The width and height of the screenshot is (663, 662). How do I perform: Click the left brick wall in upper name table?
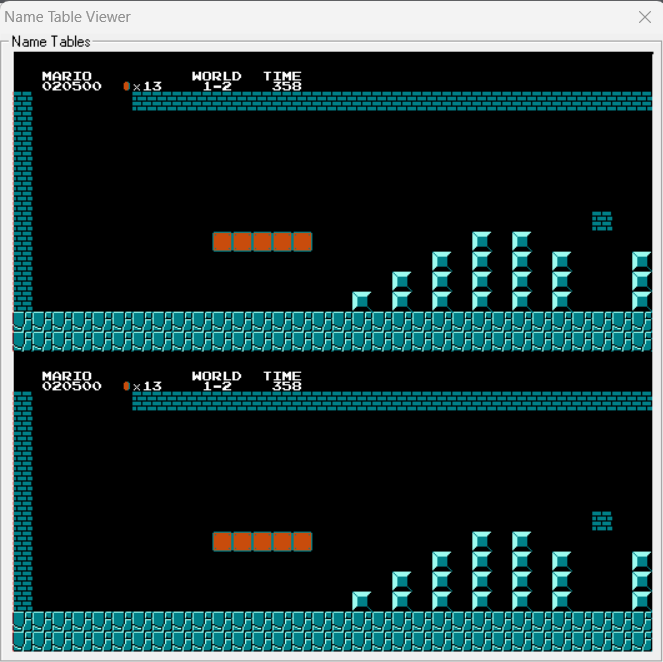click(23, 201)
